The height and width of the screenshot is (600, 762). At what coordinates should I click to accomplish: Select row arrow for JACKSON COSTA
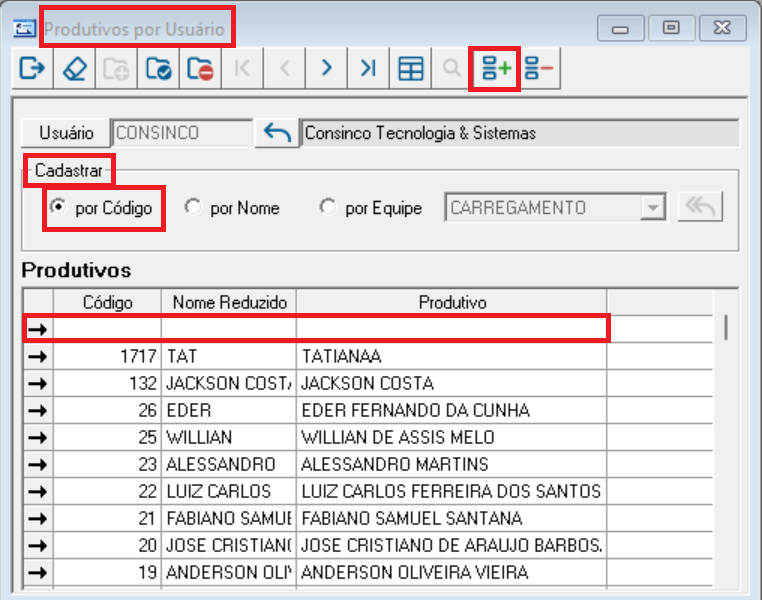38,384
